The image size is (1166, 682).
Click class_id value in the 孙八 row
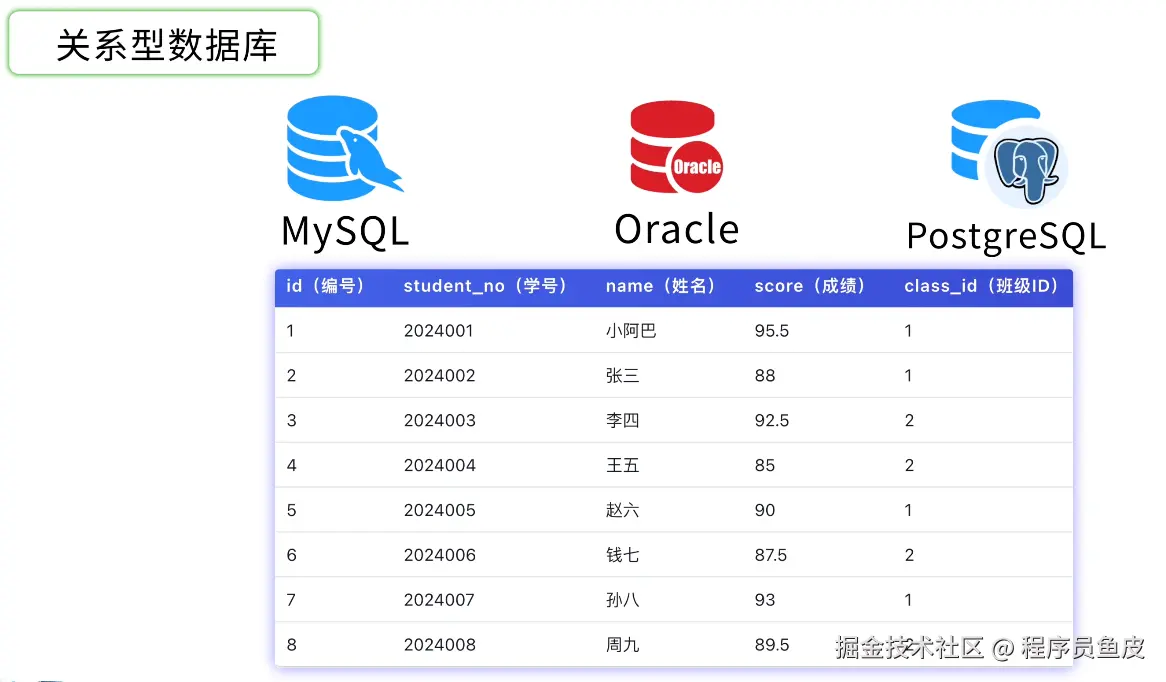pyautogui.click(x=908, y=600)
